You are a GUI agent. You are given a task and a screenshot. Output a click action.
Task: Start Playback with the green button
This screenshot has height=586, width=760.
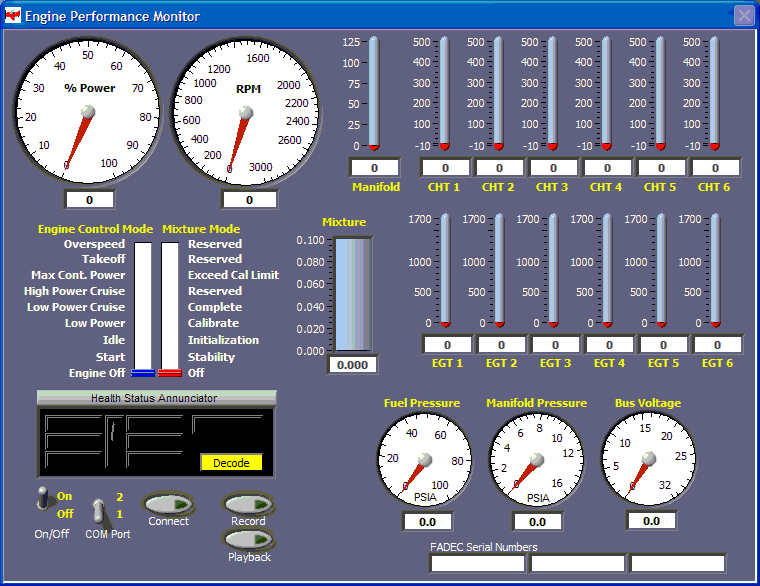coord(248,539)
